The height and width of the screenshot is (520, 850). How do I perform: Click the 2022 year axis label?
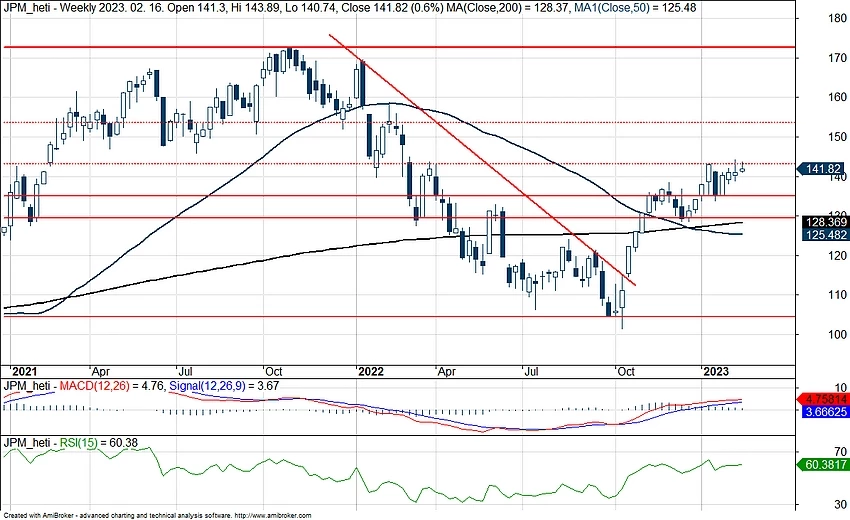[x=371, y=371]
